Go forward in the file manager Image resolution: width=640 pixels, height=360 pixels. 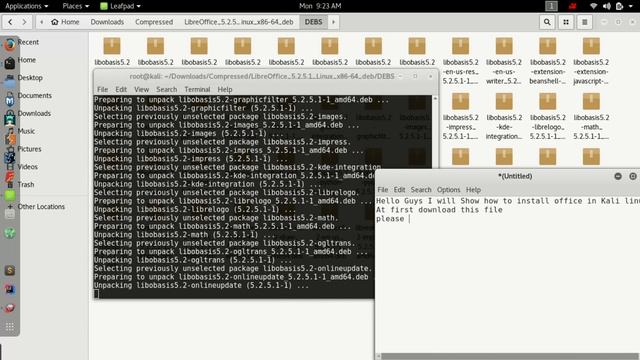[24, 22]
